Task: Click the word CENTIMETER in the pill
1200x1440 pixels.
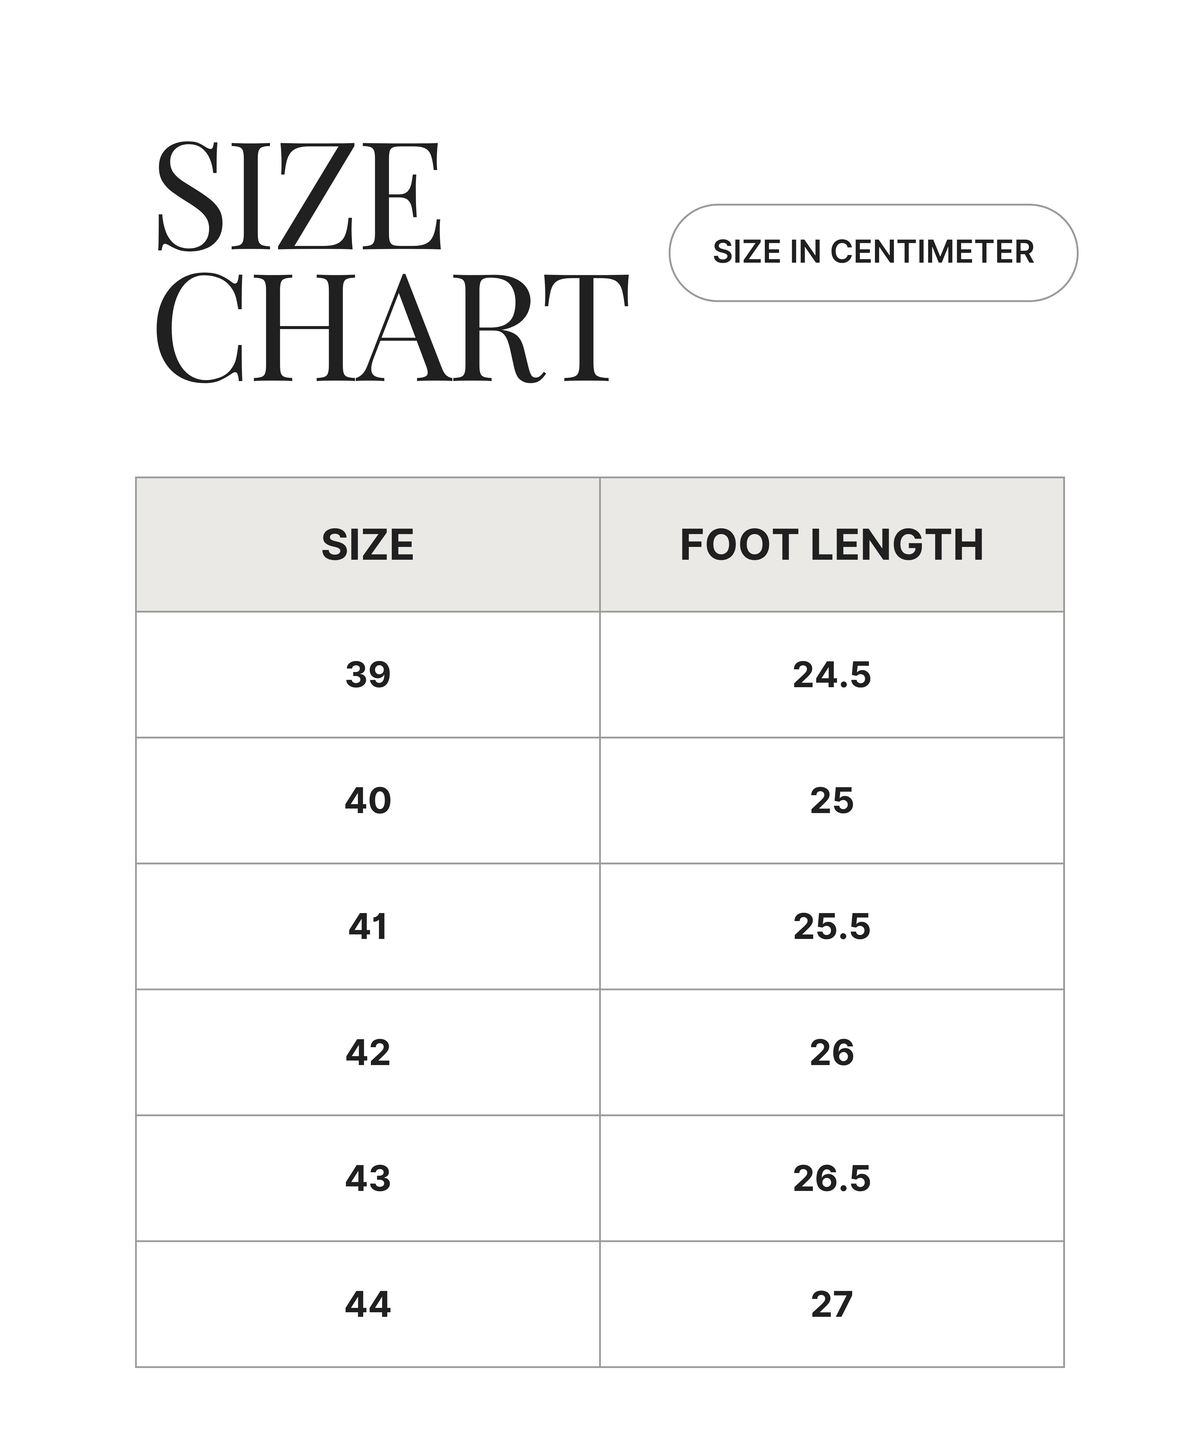Action: tap(932, 252)
